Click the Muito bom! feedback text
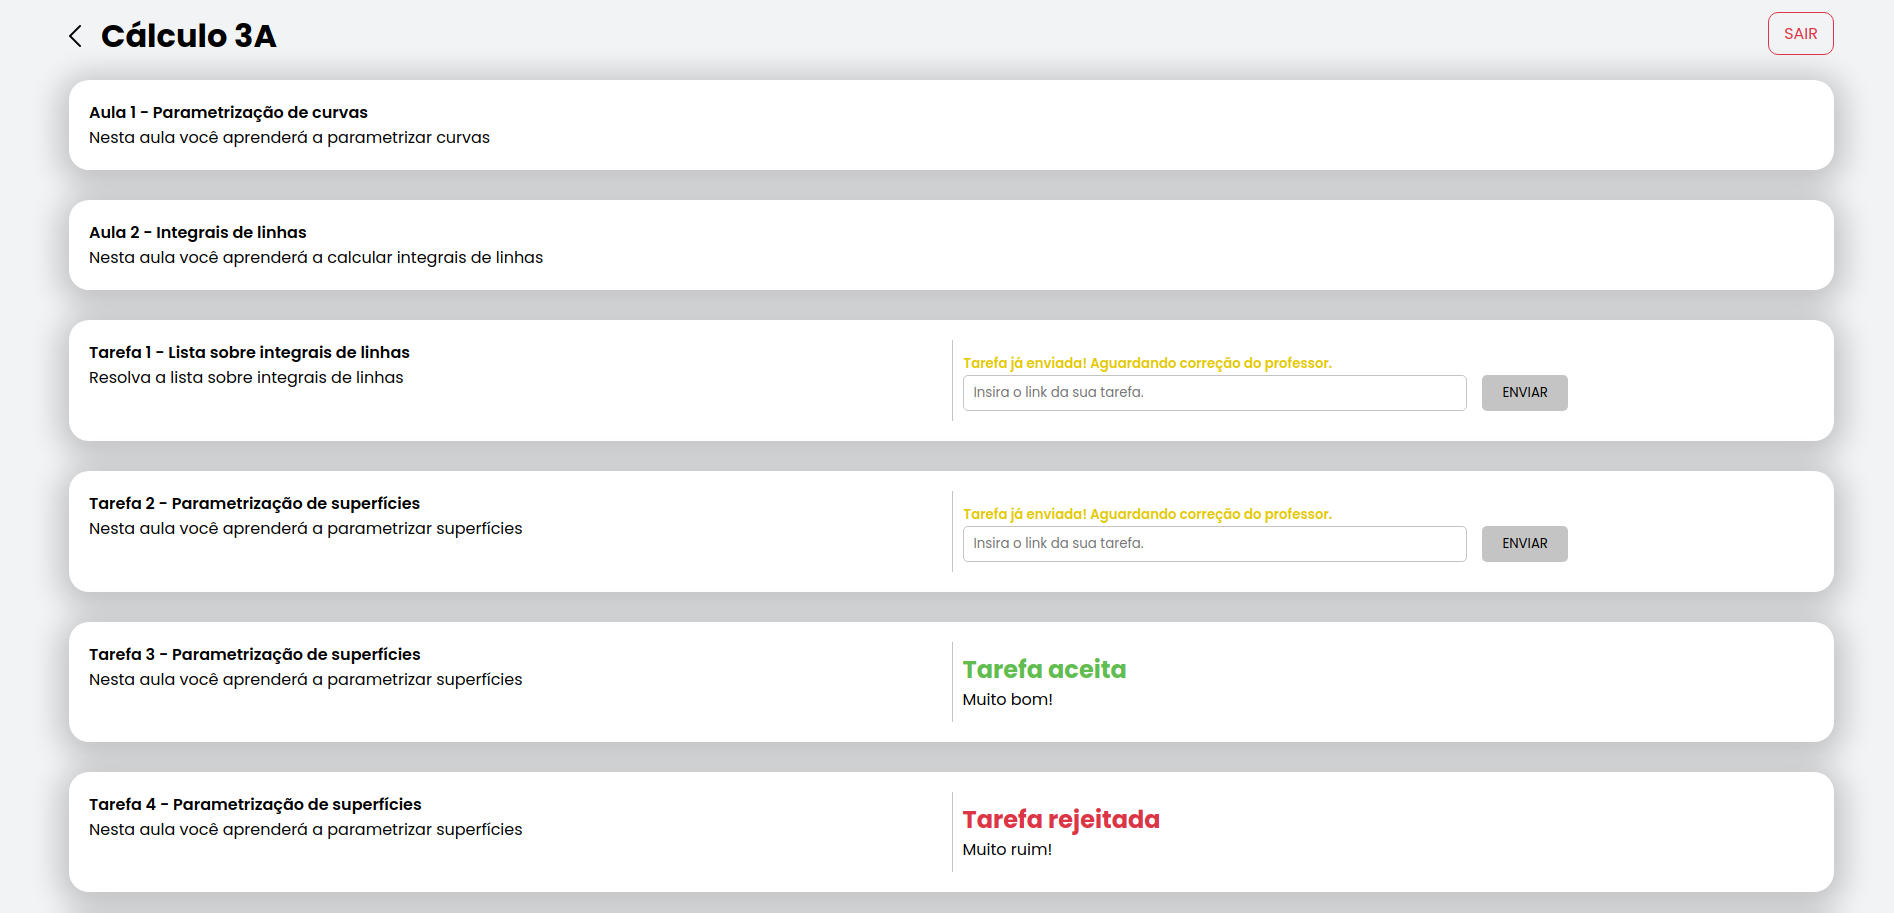Image resolution: width=1894 pixels, height=913 pixels. (1007, 700)
